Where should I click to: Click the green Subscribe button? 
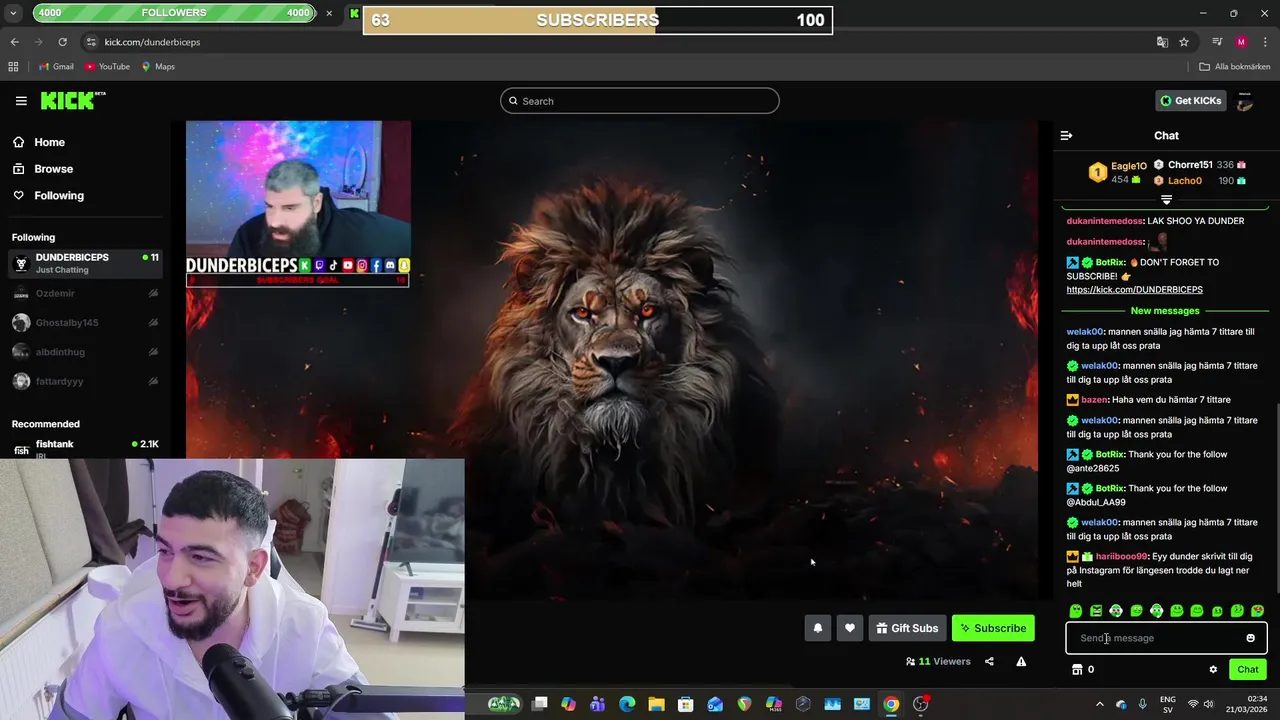(993, 628)
